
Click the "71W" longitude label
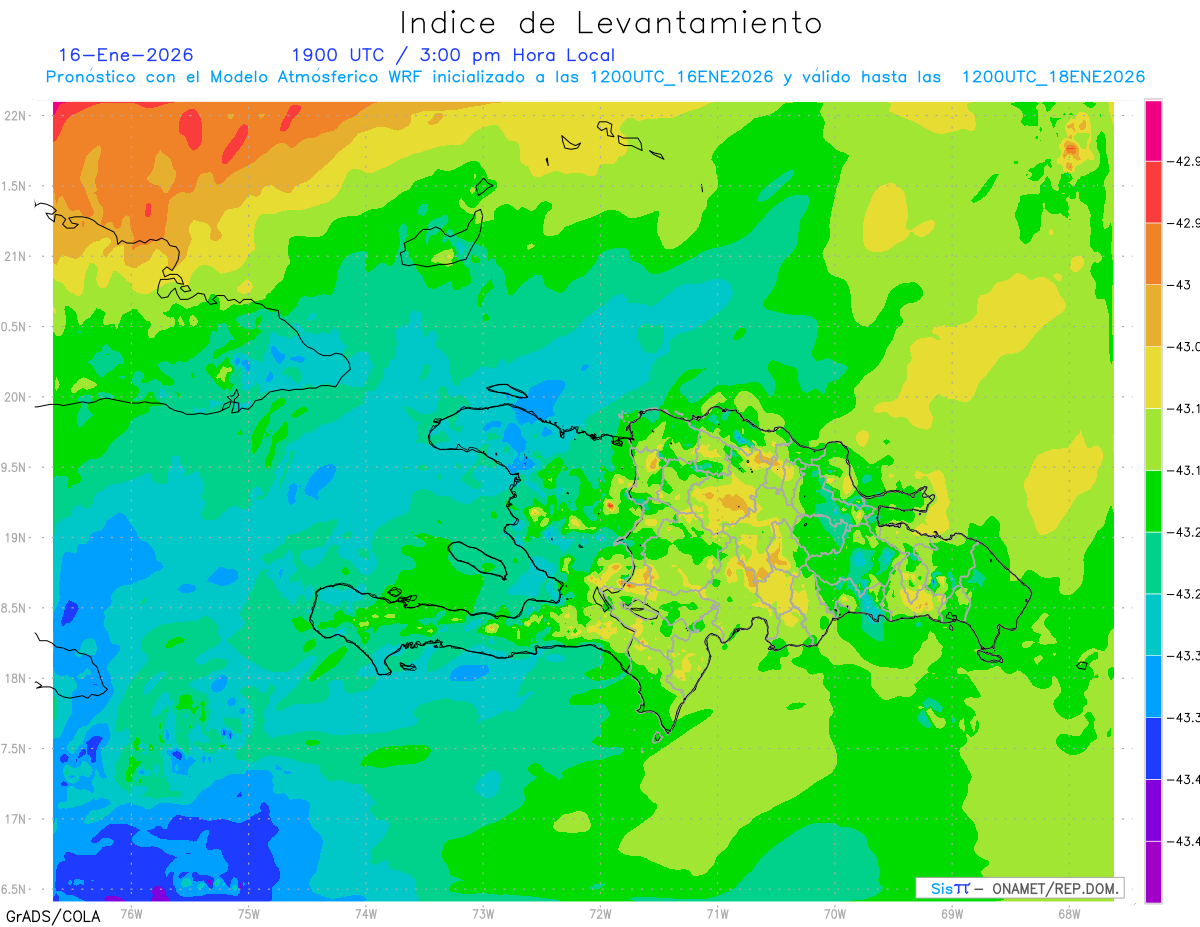tap(717, 913)
